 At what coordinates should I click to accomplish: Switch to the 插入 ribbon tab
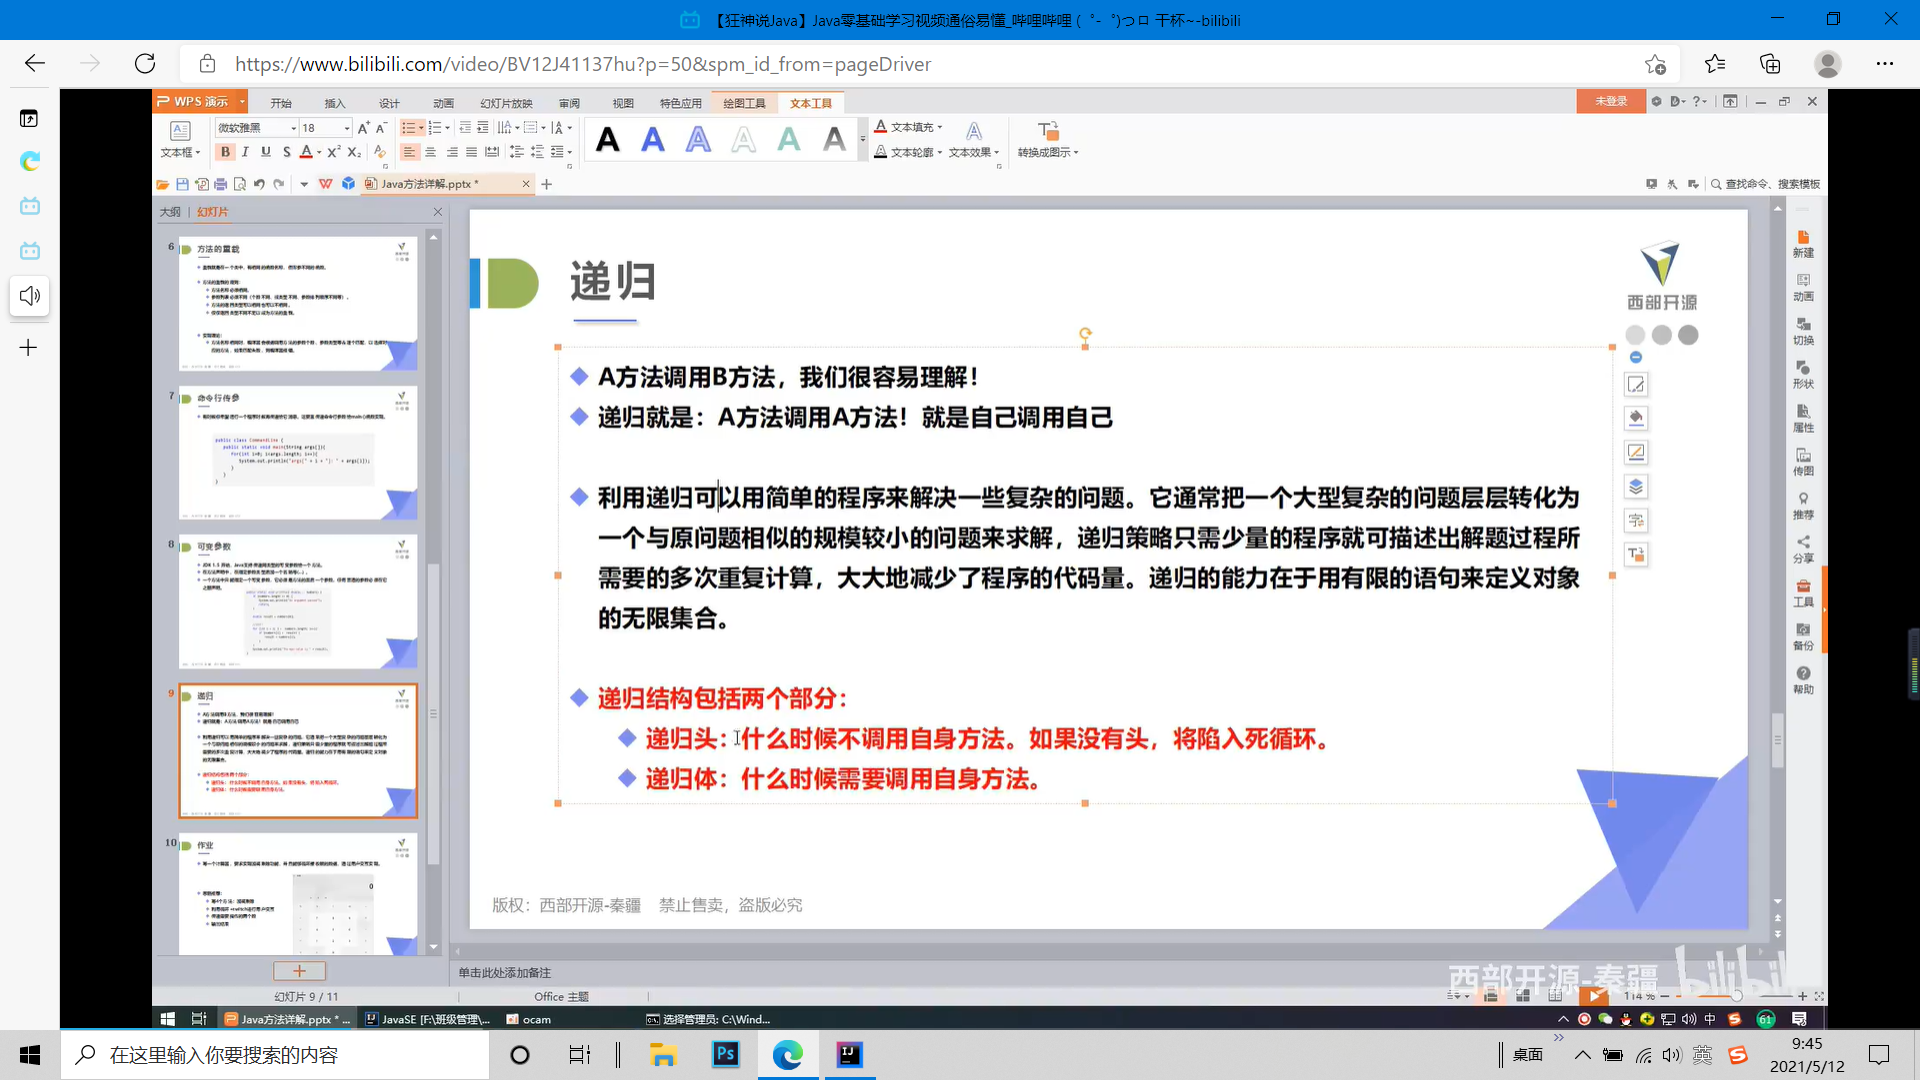point(334,103)
